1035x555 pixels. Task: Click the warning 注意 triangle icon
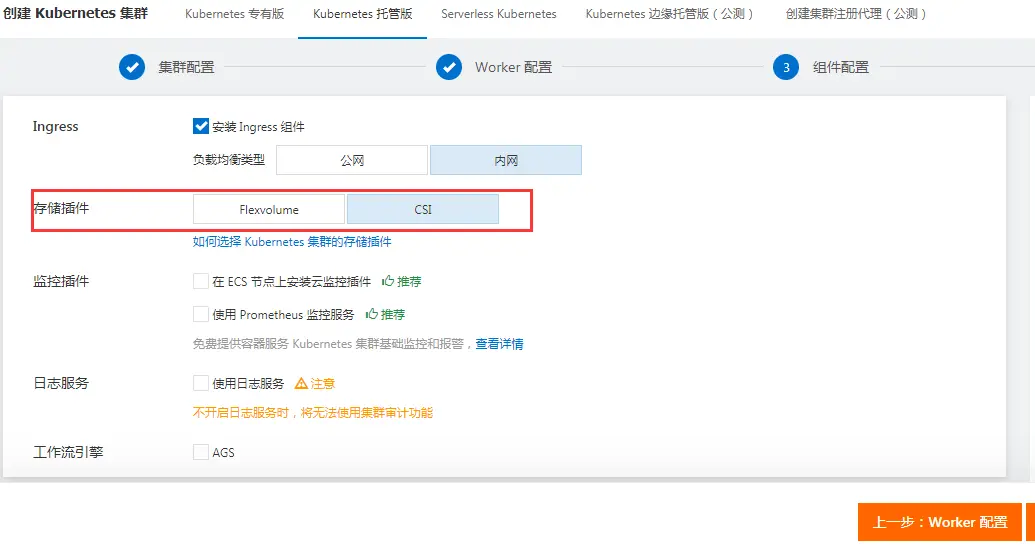click(x=301, y=383)
